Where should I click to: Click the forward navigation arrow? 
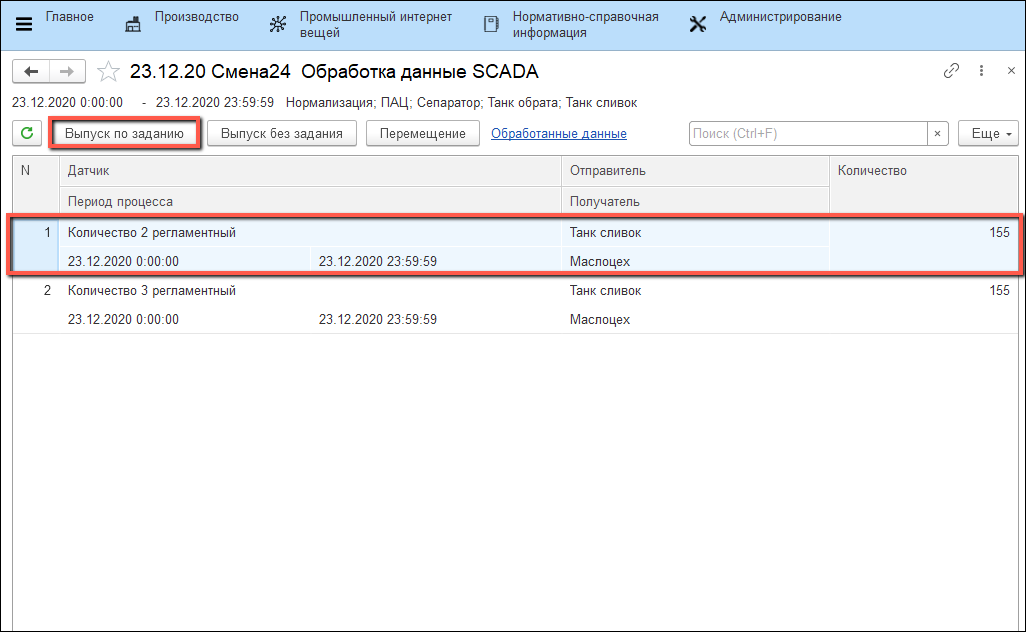(67, 72)
